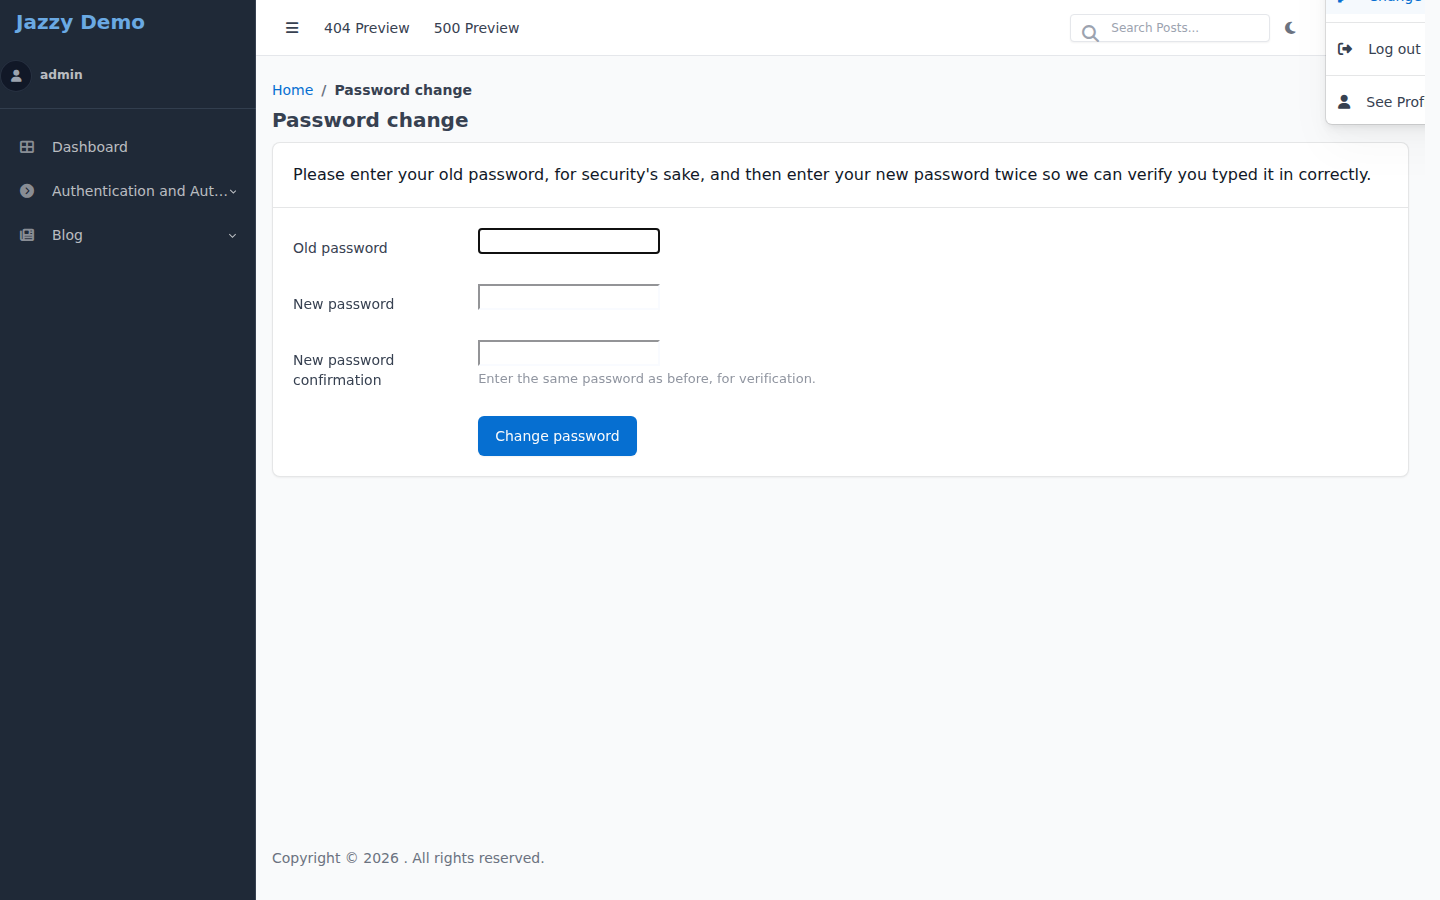Toggle dark mode with moon icon
1440x900 pixels.
[x=1290, y=28]
